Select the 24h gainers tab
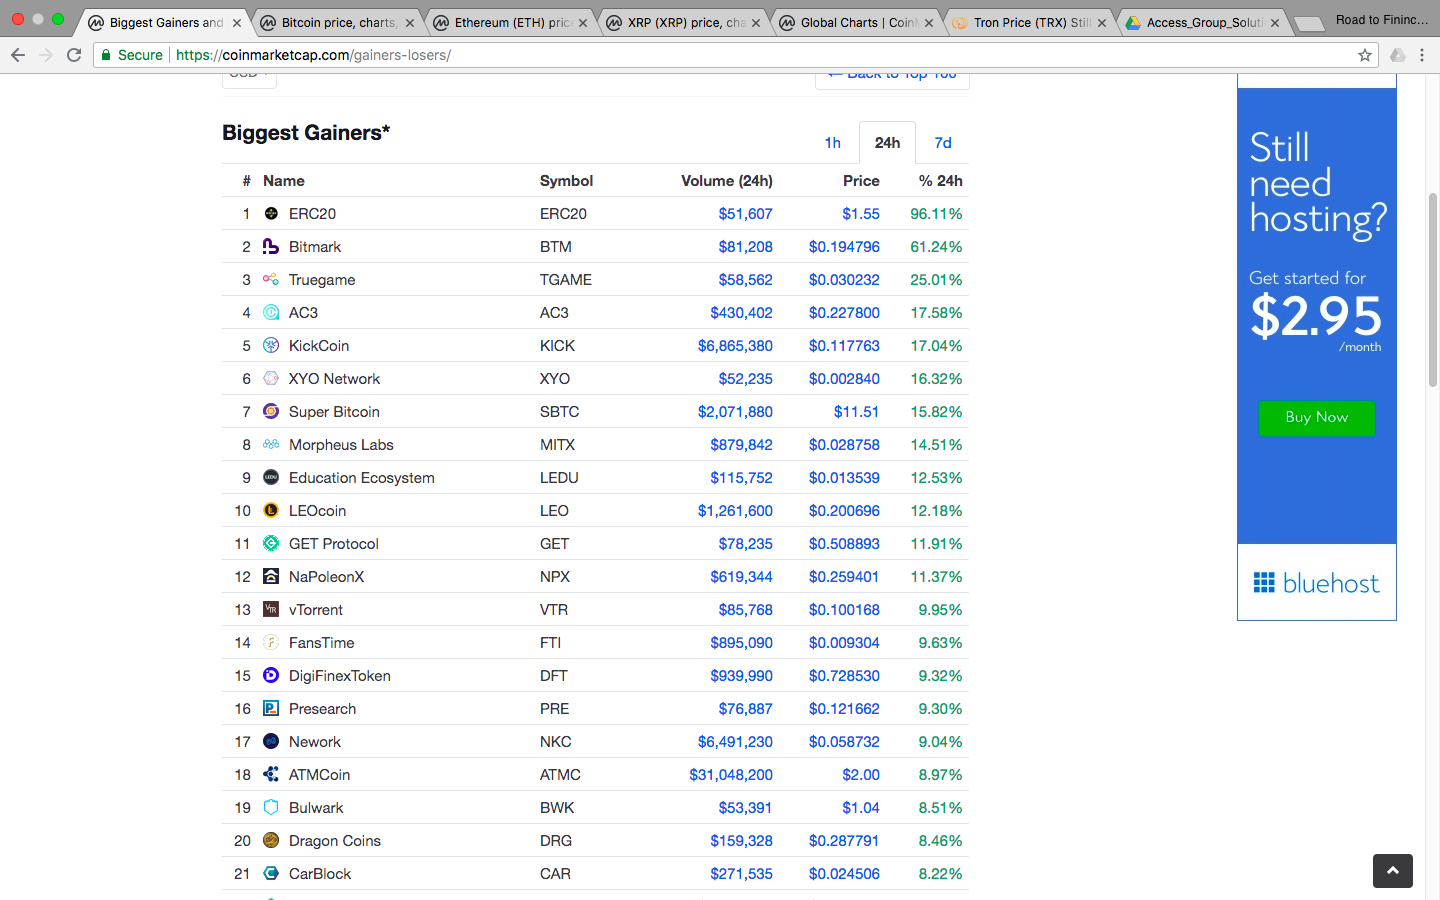 (887, 143)
